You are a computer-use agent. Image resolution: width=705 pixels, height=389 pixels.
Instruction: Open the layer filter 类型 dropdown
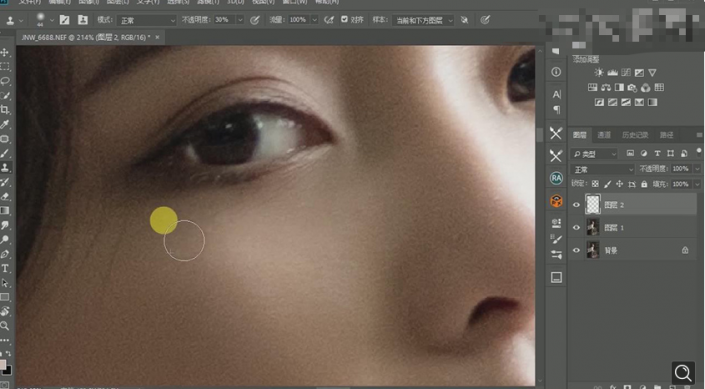coord(594,154)
